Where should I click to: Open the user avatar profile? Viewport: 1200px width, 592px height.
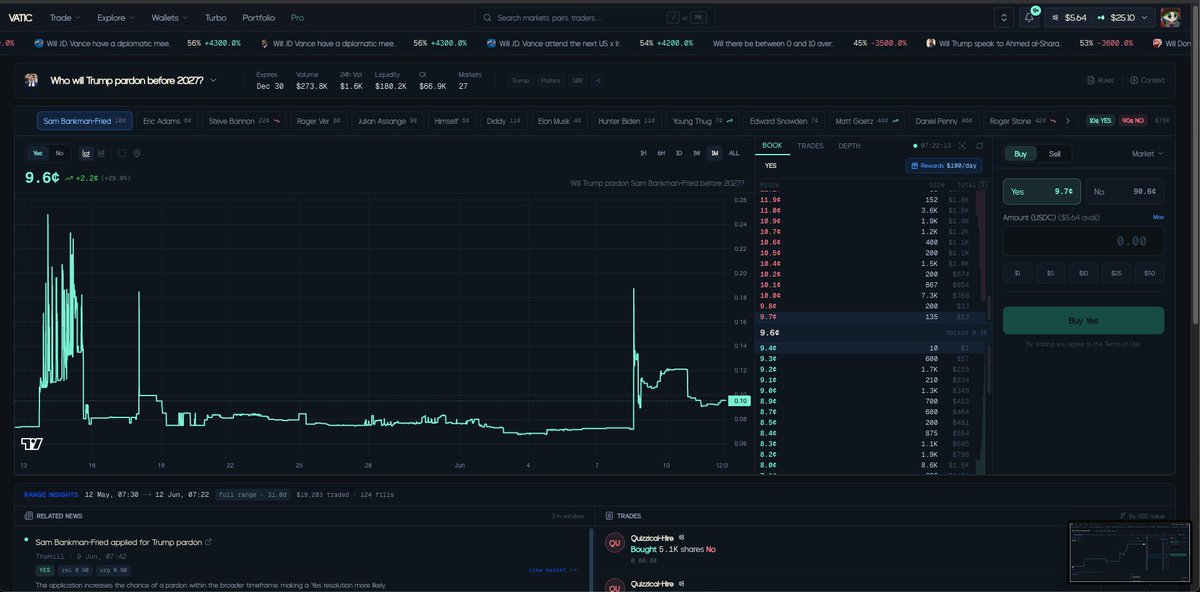pos(1170,18)
